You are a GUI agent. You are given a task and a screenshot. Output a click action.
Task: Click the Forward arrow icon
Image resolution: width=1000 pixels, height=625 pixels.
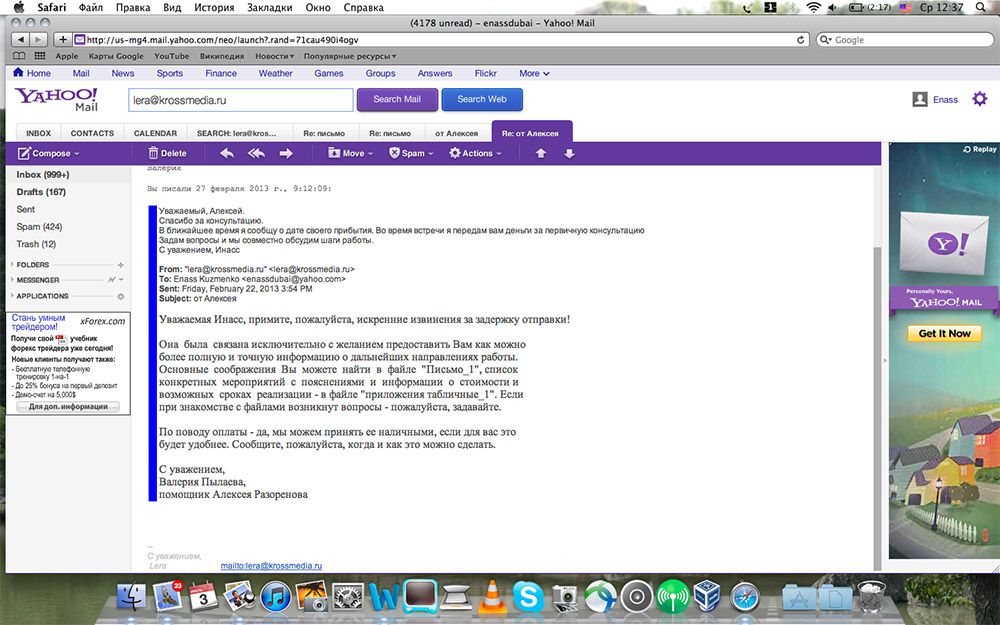pyautogui.click(x=286, y=153)
